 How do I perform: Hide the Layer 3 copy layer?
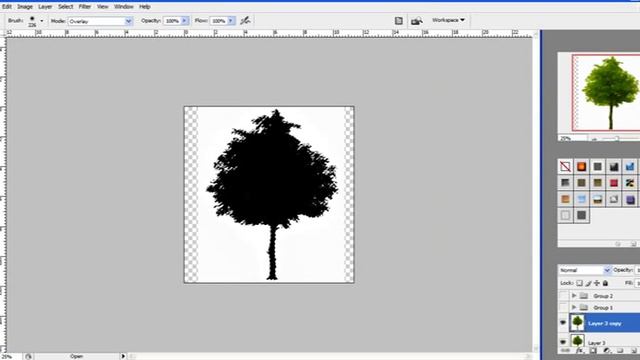pos(563,323)
